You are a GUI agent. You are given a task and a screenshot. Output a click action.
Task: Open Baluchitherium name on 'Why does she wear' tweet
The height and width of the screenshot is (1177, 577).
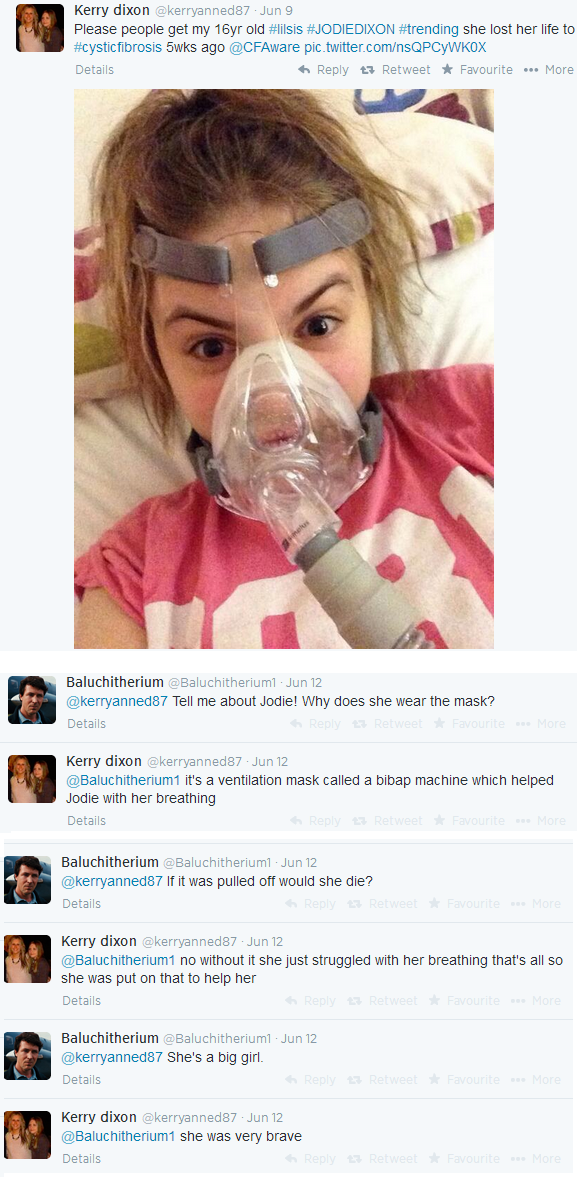click(115, 682)
